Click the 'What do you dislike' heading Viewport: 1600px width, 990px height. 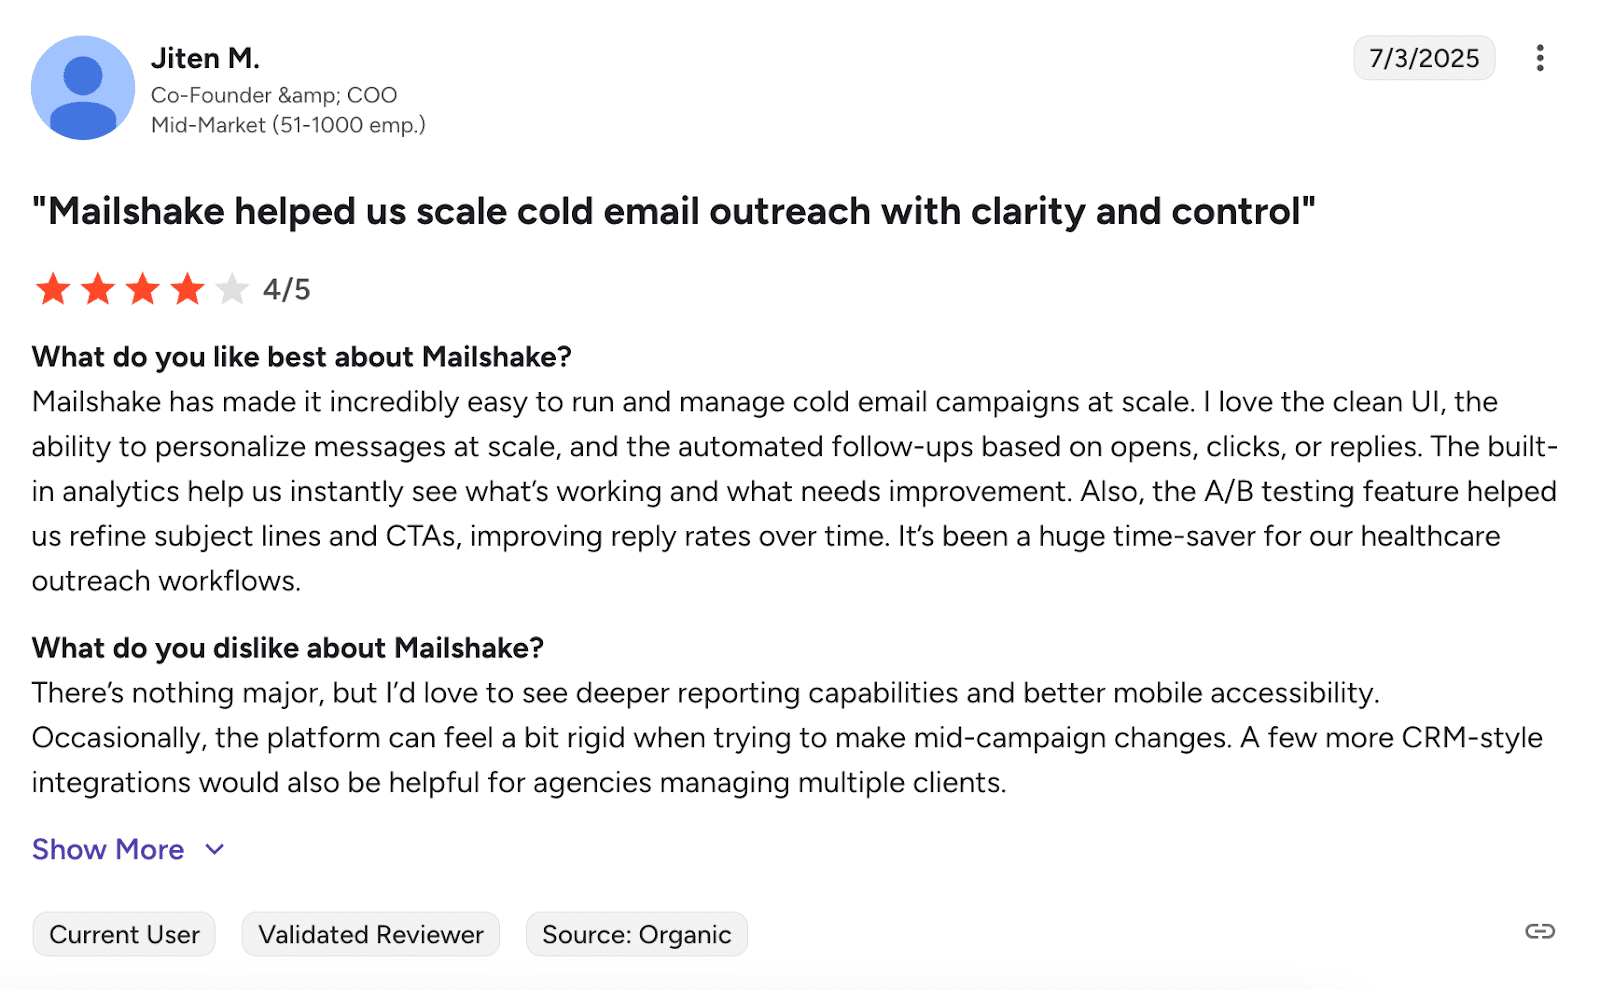click(x=287, y=648)
